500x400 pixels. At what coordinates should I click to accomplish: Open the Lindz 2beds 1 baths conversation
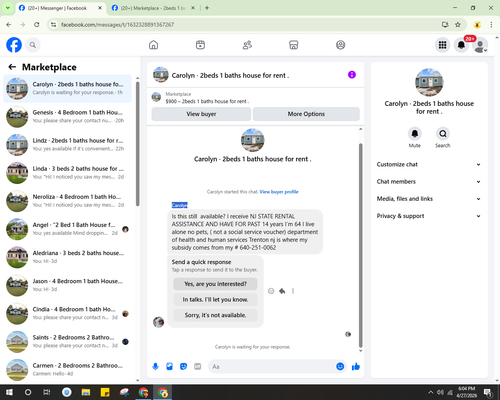67,145
